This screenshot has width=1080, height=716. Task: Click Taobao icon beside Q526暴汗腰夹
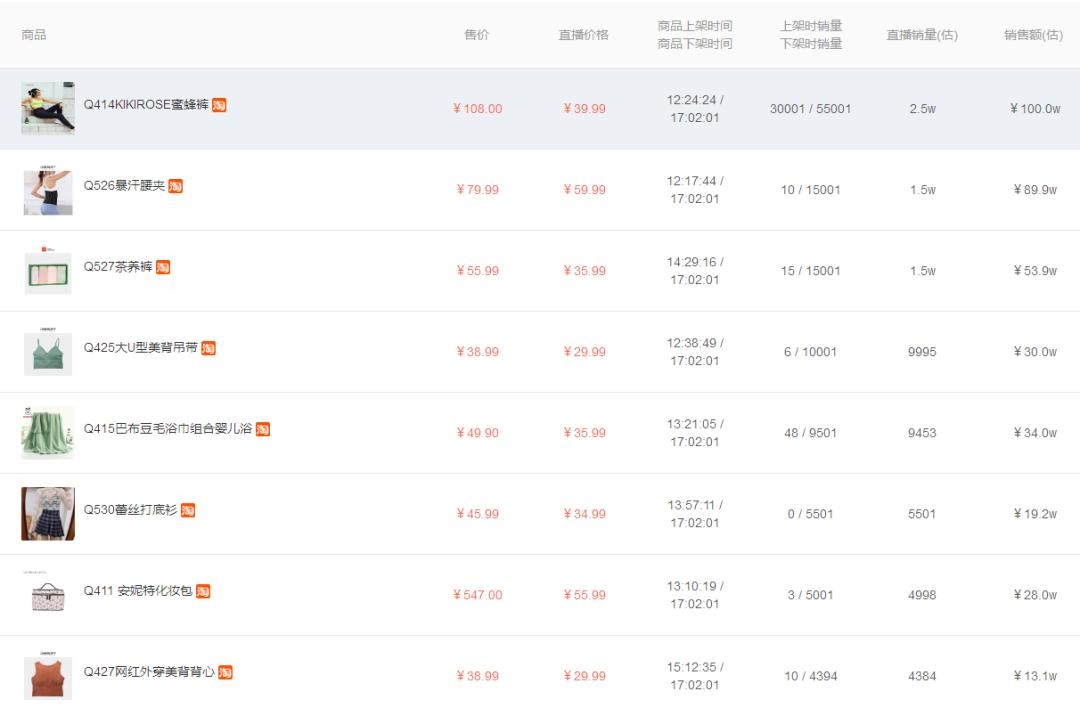(175, 186)
